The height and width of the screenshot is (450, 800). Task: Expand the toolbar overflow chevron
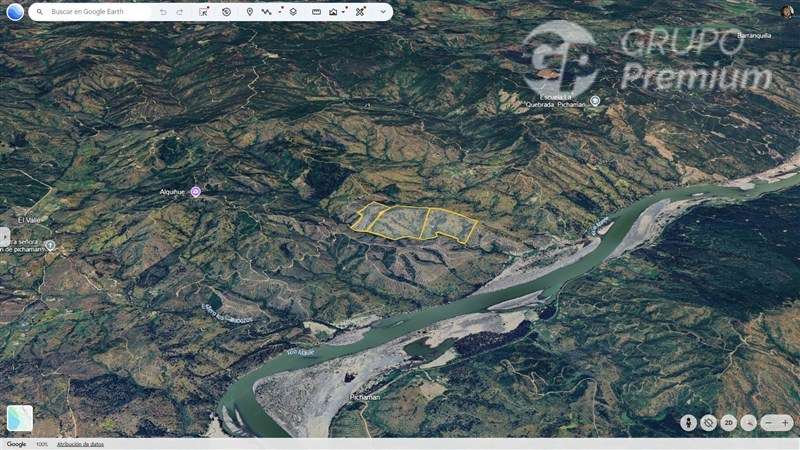tap(383, 12)
